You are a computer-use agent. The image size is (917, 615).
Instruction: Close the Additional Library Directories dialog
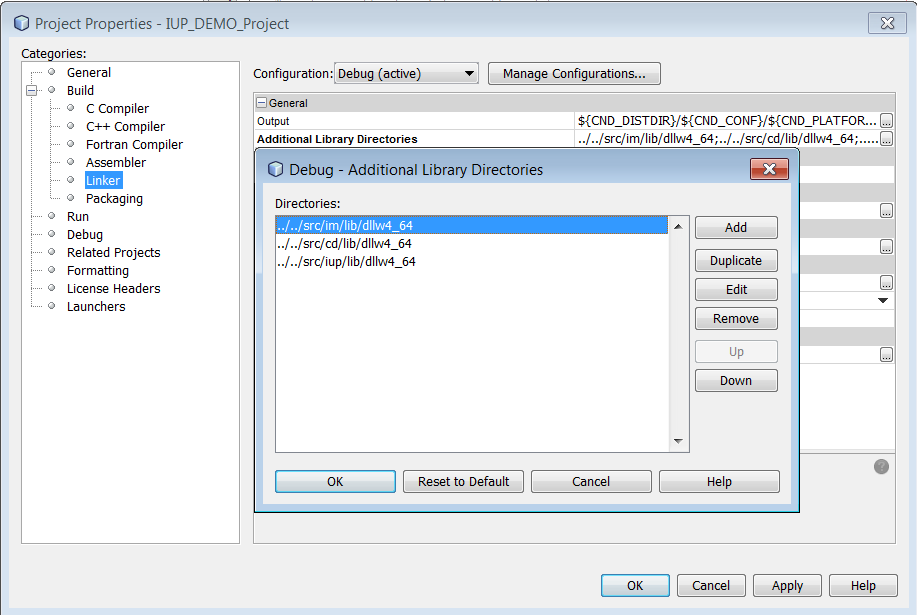(769, 170)
